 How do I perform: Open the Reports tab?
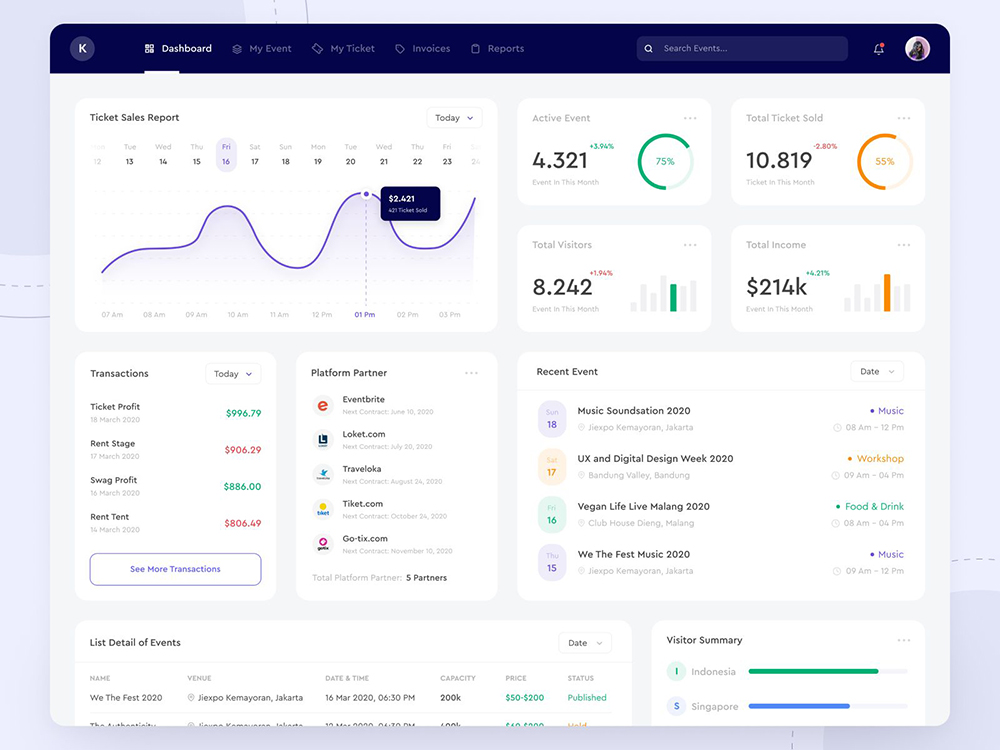(497, 48)
